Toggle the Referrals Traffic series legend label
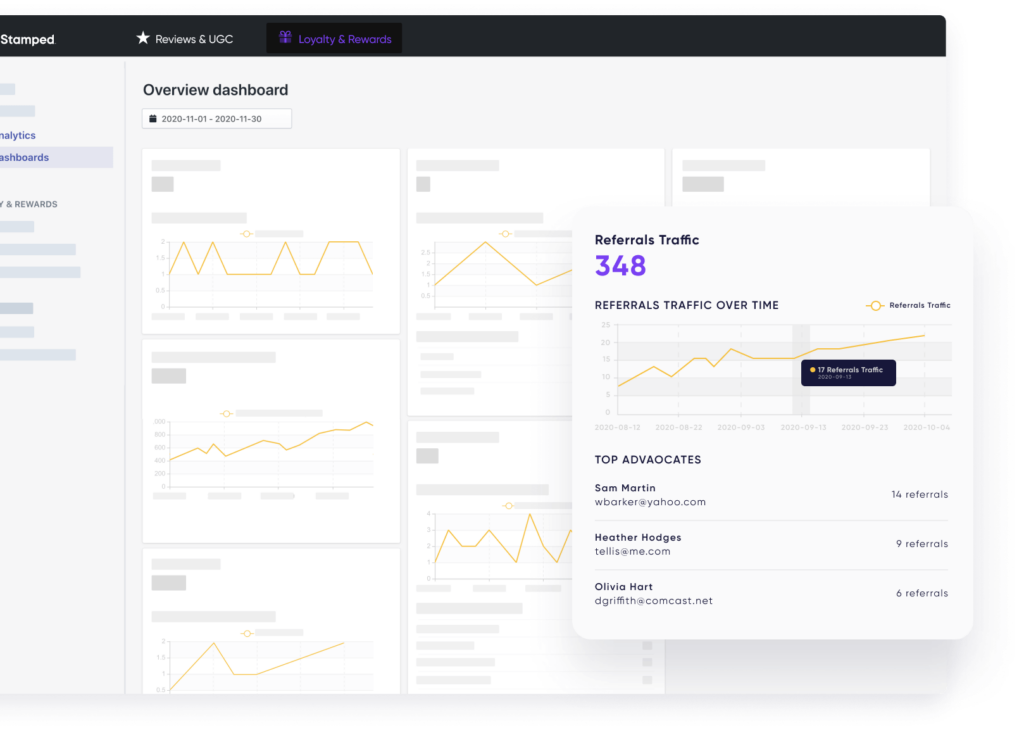 (x=919, y=305)
